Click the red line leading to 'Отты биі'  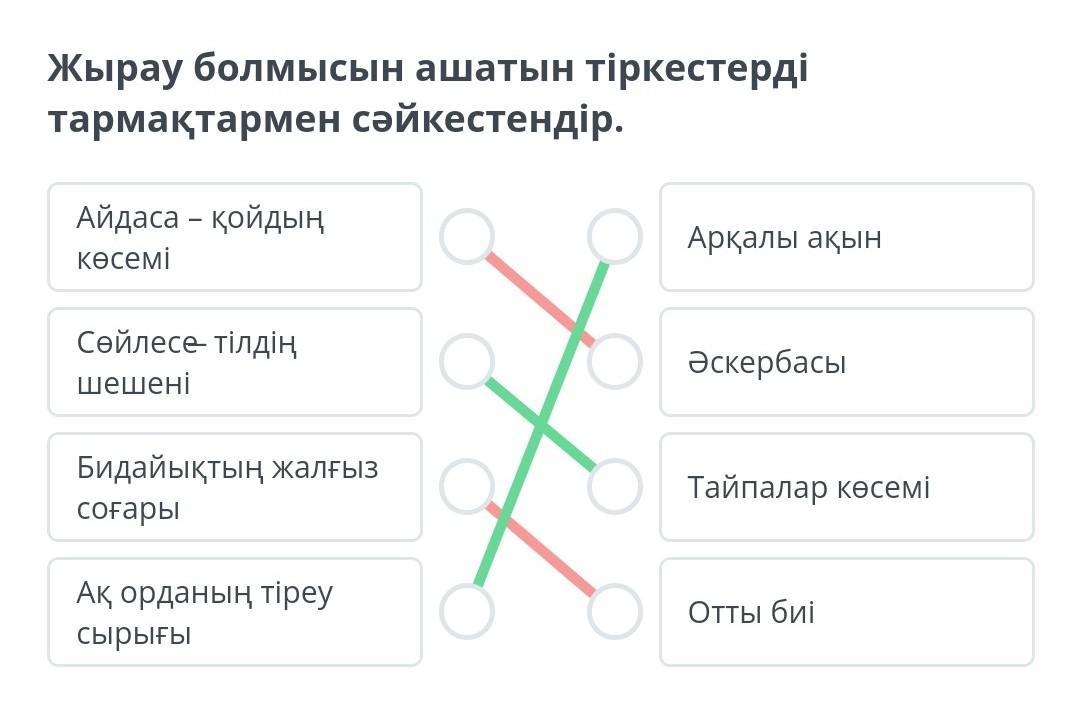click(560, 565)
